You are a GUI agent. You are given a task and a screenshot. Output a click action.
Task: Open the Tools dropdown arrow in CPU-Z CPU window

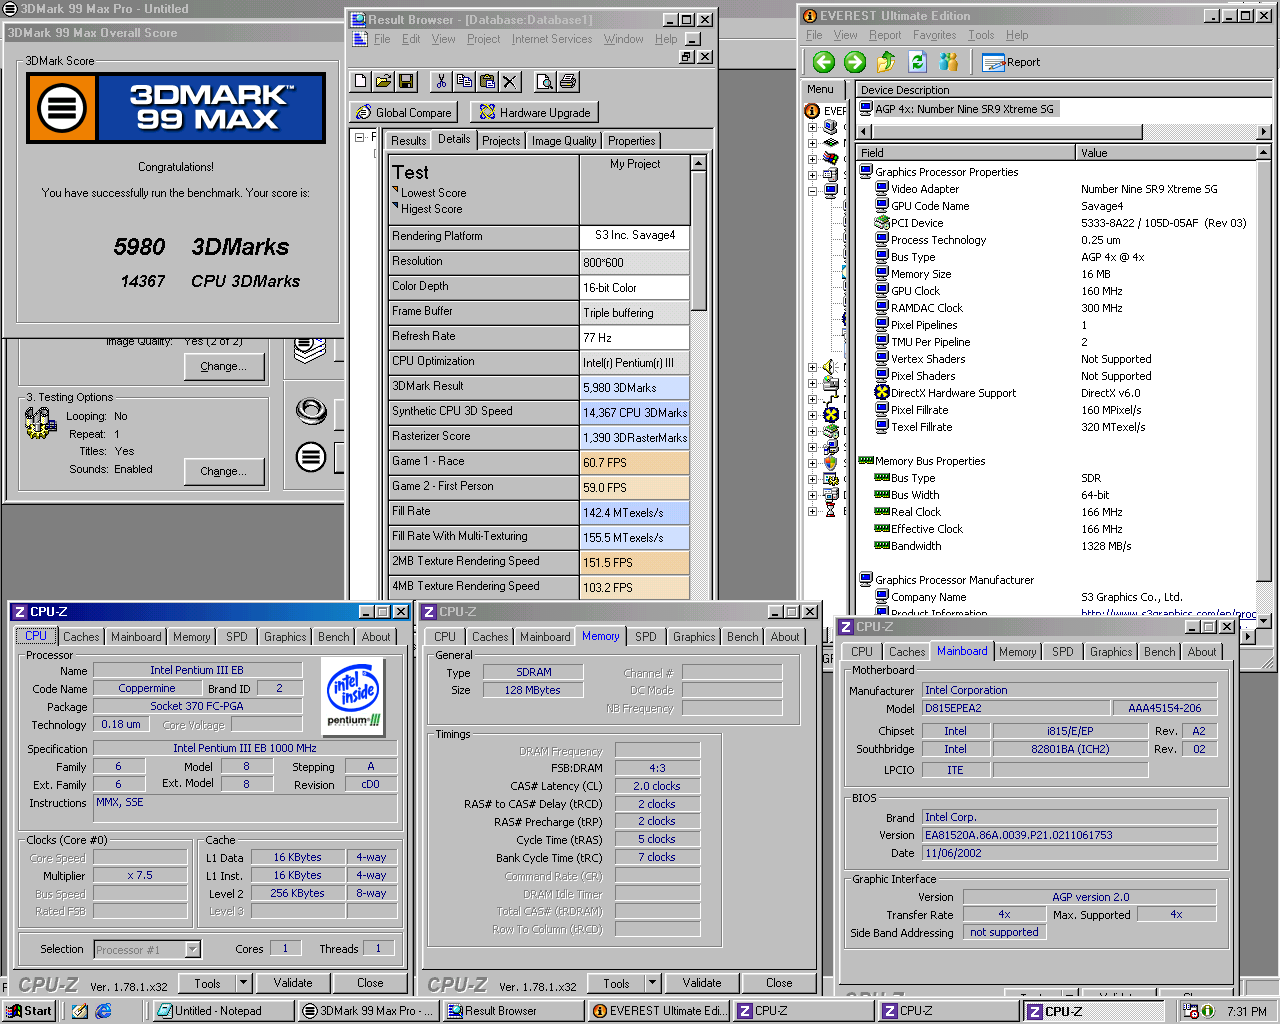[243, 983]
